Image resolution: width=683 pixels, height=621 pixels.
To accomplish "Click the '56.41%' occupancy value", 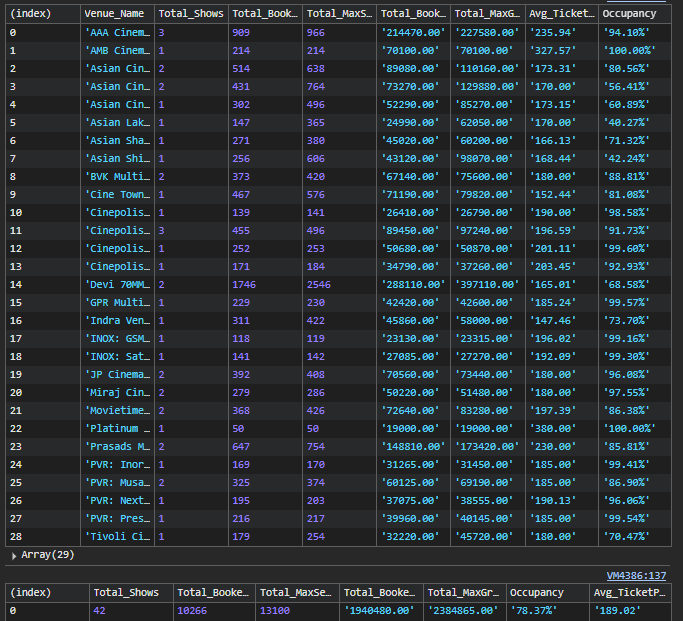I will pyautogui.click(x=626, y=87).
